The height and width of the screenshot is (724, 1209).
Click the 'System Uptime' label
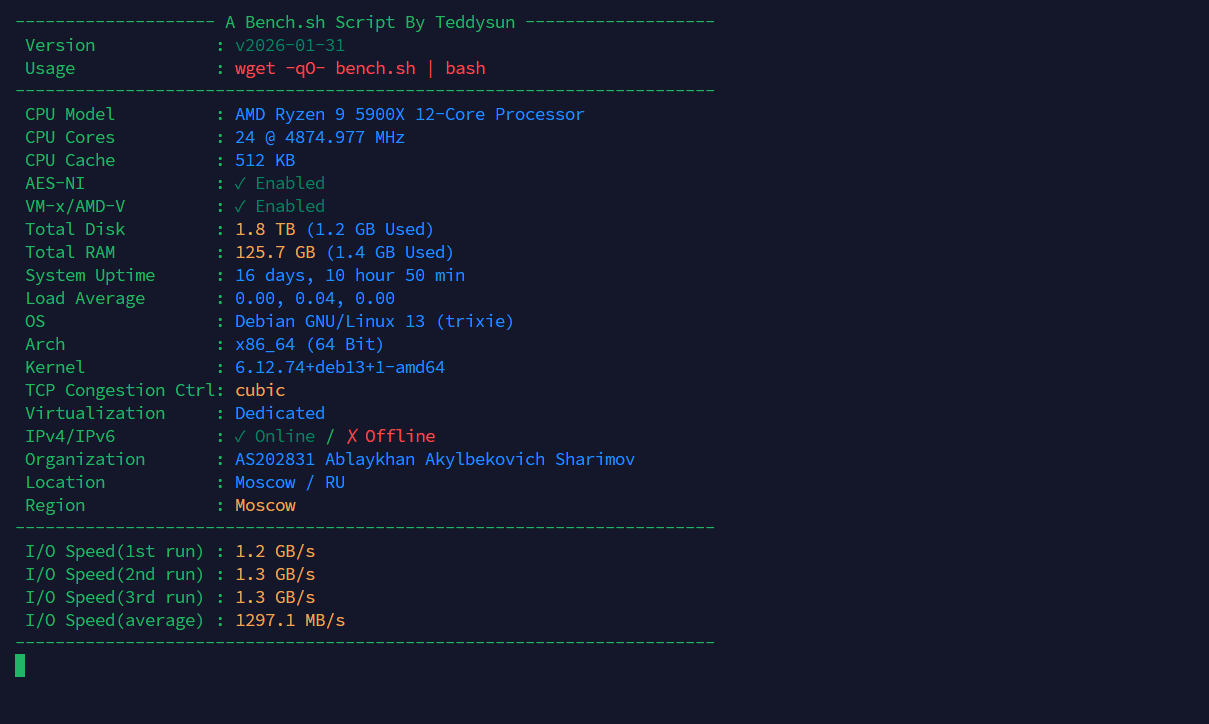point(90,275)
